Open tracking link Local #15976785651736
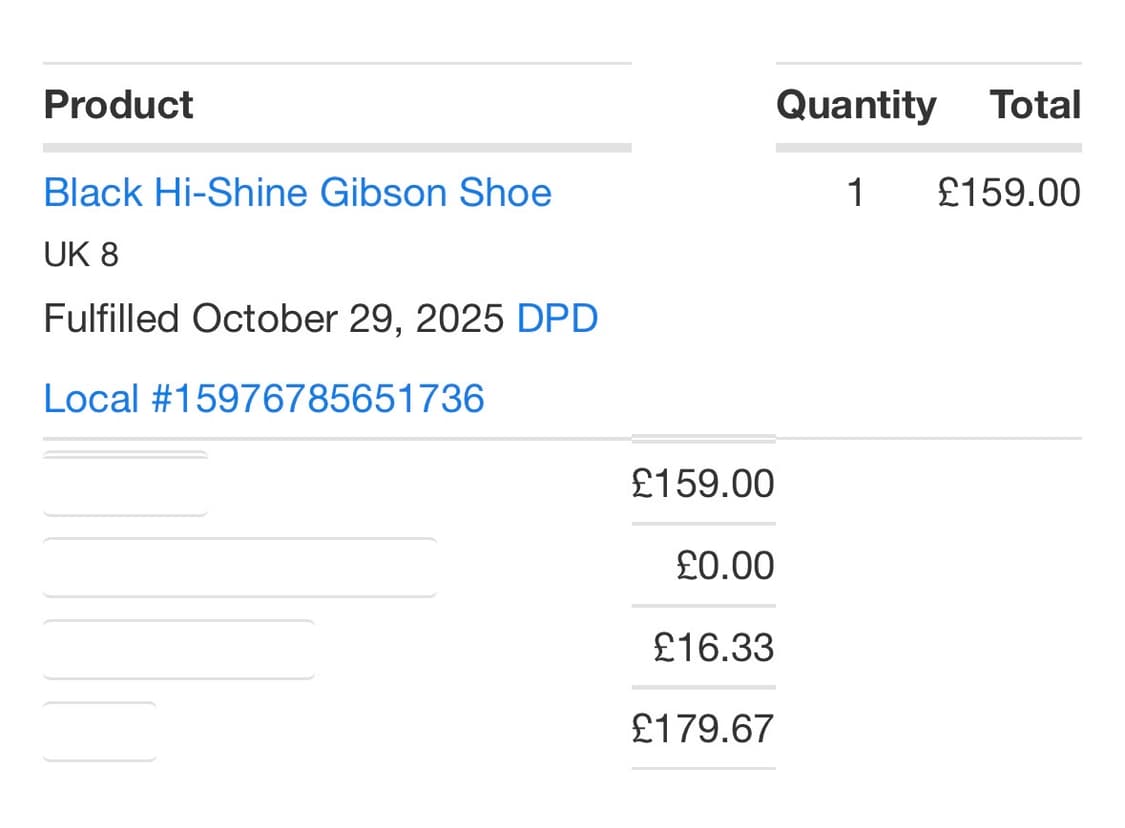Screen dimensions: 1125x828 click(264, 399)
